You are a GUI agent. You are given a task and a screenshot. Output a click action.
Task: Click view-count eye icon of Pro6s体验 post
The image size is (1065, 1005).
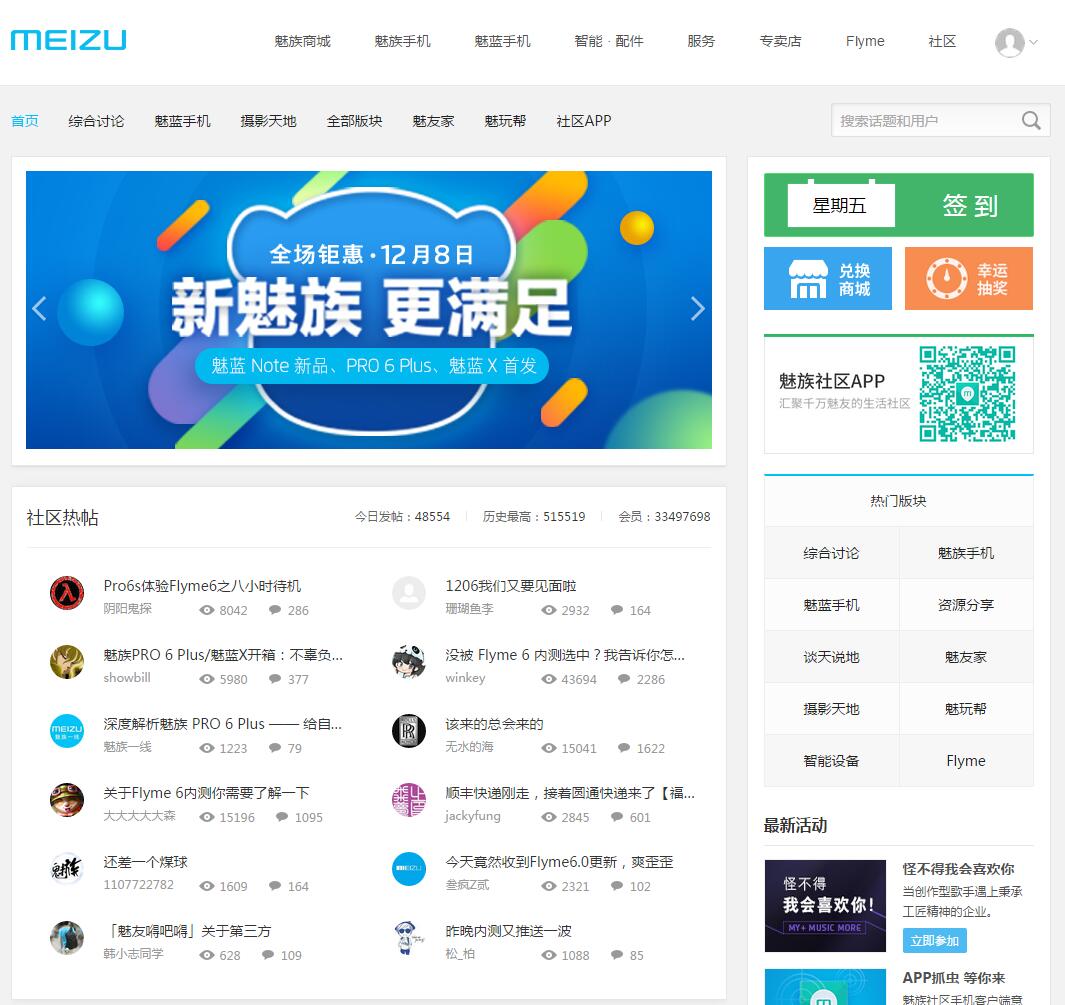(x=206, y=610)
